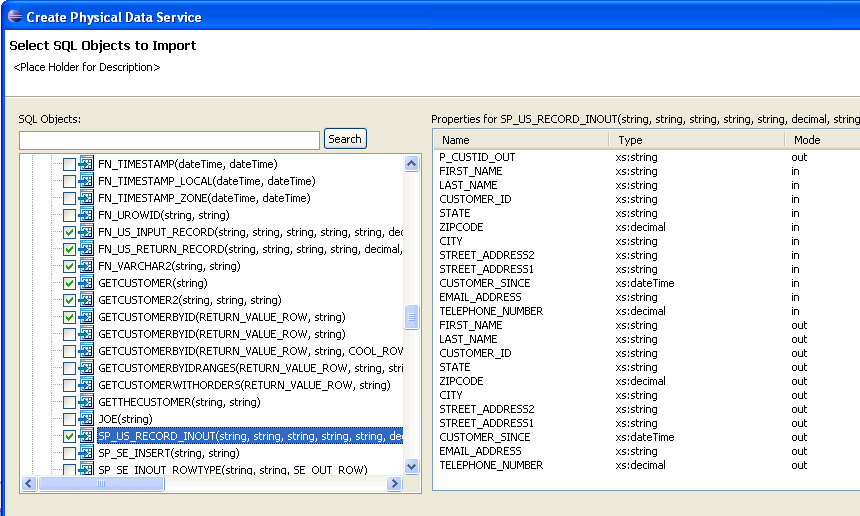
Task: Click the GETCUSTOMER(string) procedure icon
Action: pos(86,283)
